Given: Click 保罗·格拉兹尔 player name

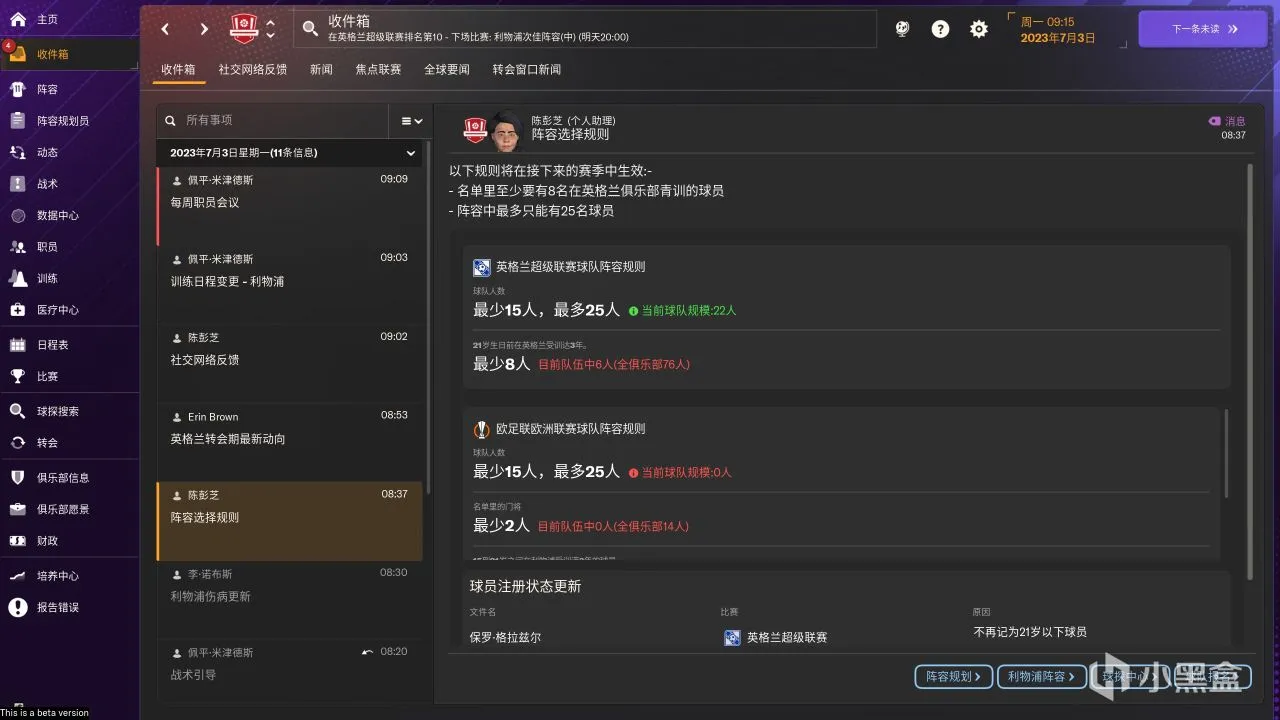Looking at the screenshot, I should [505, 637].
